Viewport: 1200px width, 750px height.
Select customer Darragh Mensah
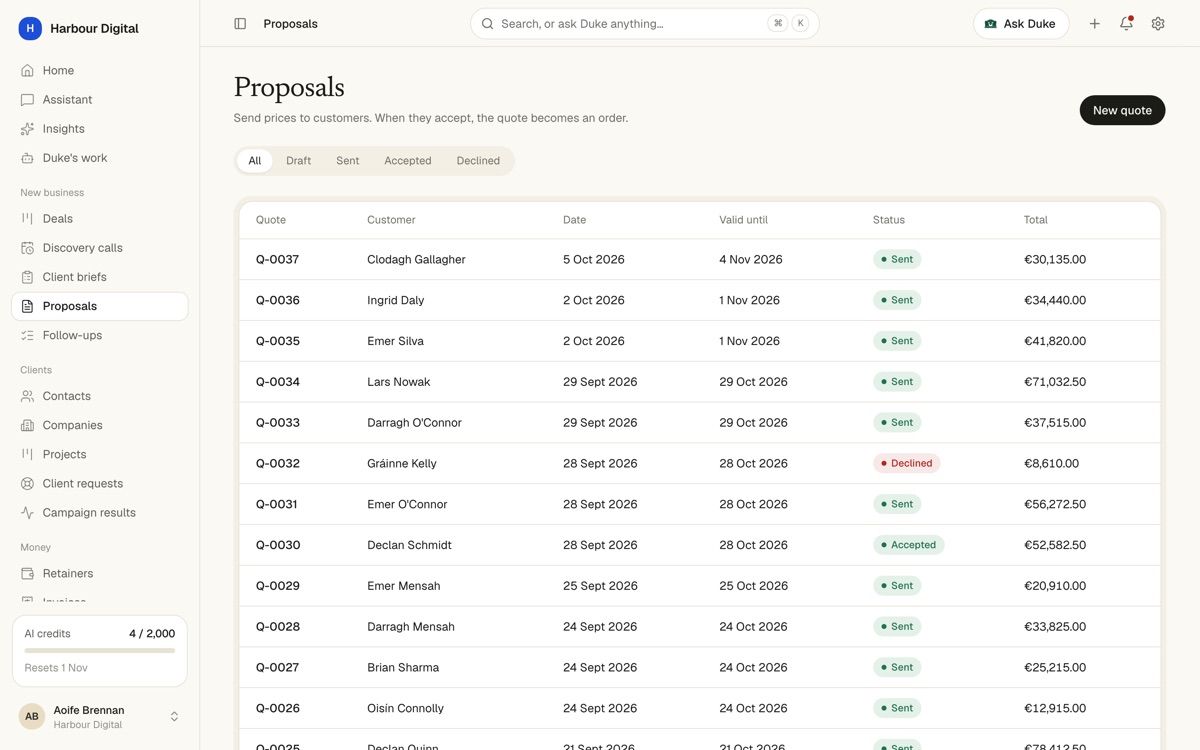(411, 627)
